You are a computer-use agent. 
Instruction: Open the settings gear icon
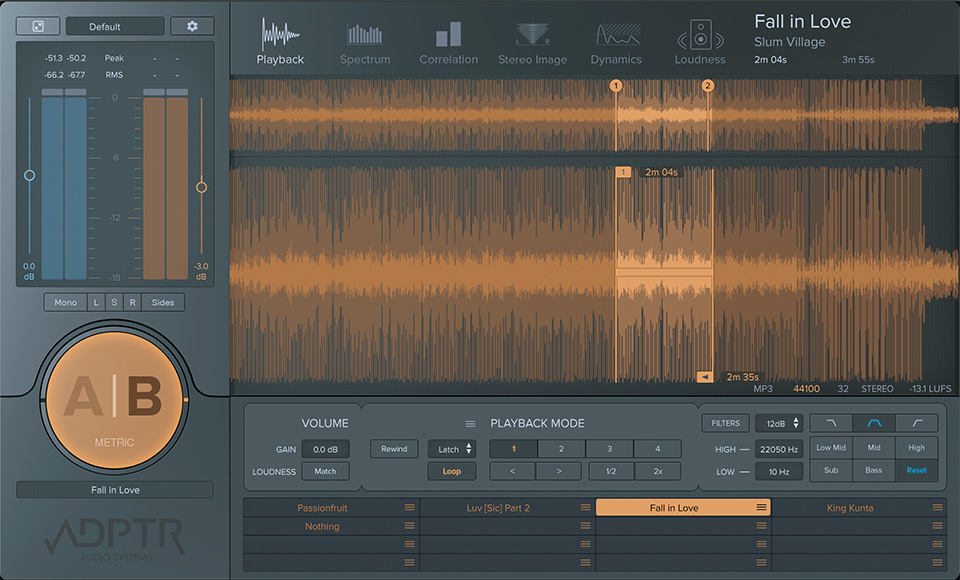point(192,26)
